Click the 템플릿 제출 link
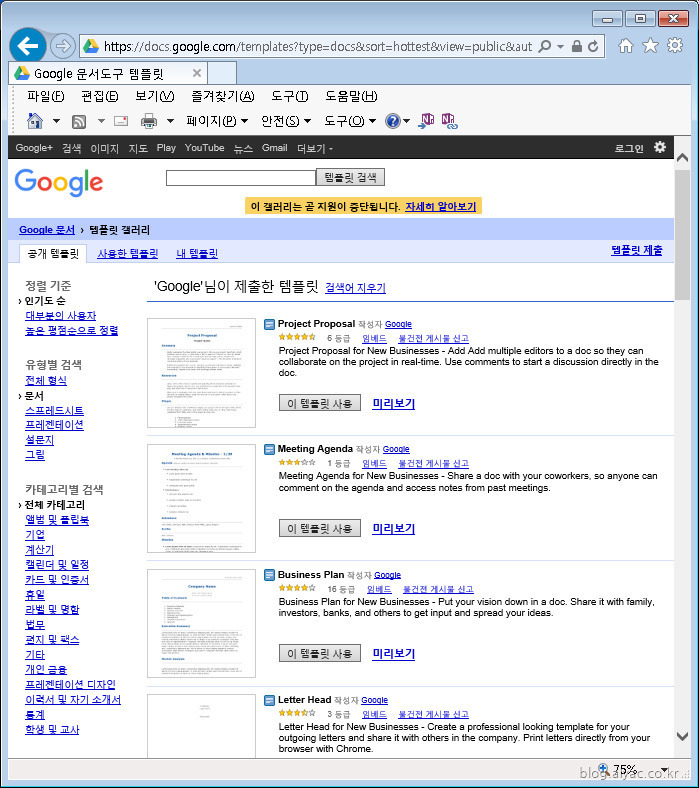Image resolution: width=699 pixels, height=788 pixels. (x=637, y=250)
